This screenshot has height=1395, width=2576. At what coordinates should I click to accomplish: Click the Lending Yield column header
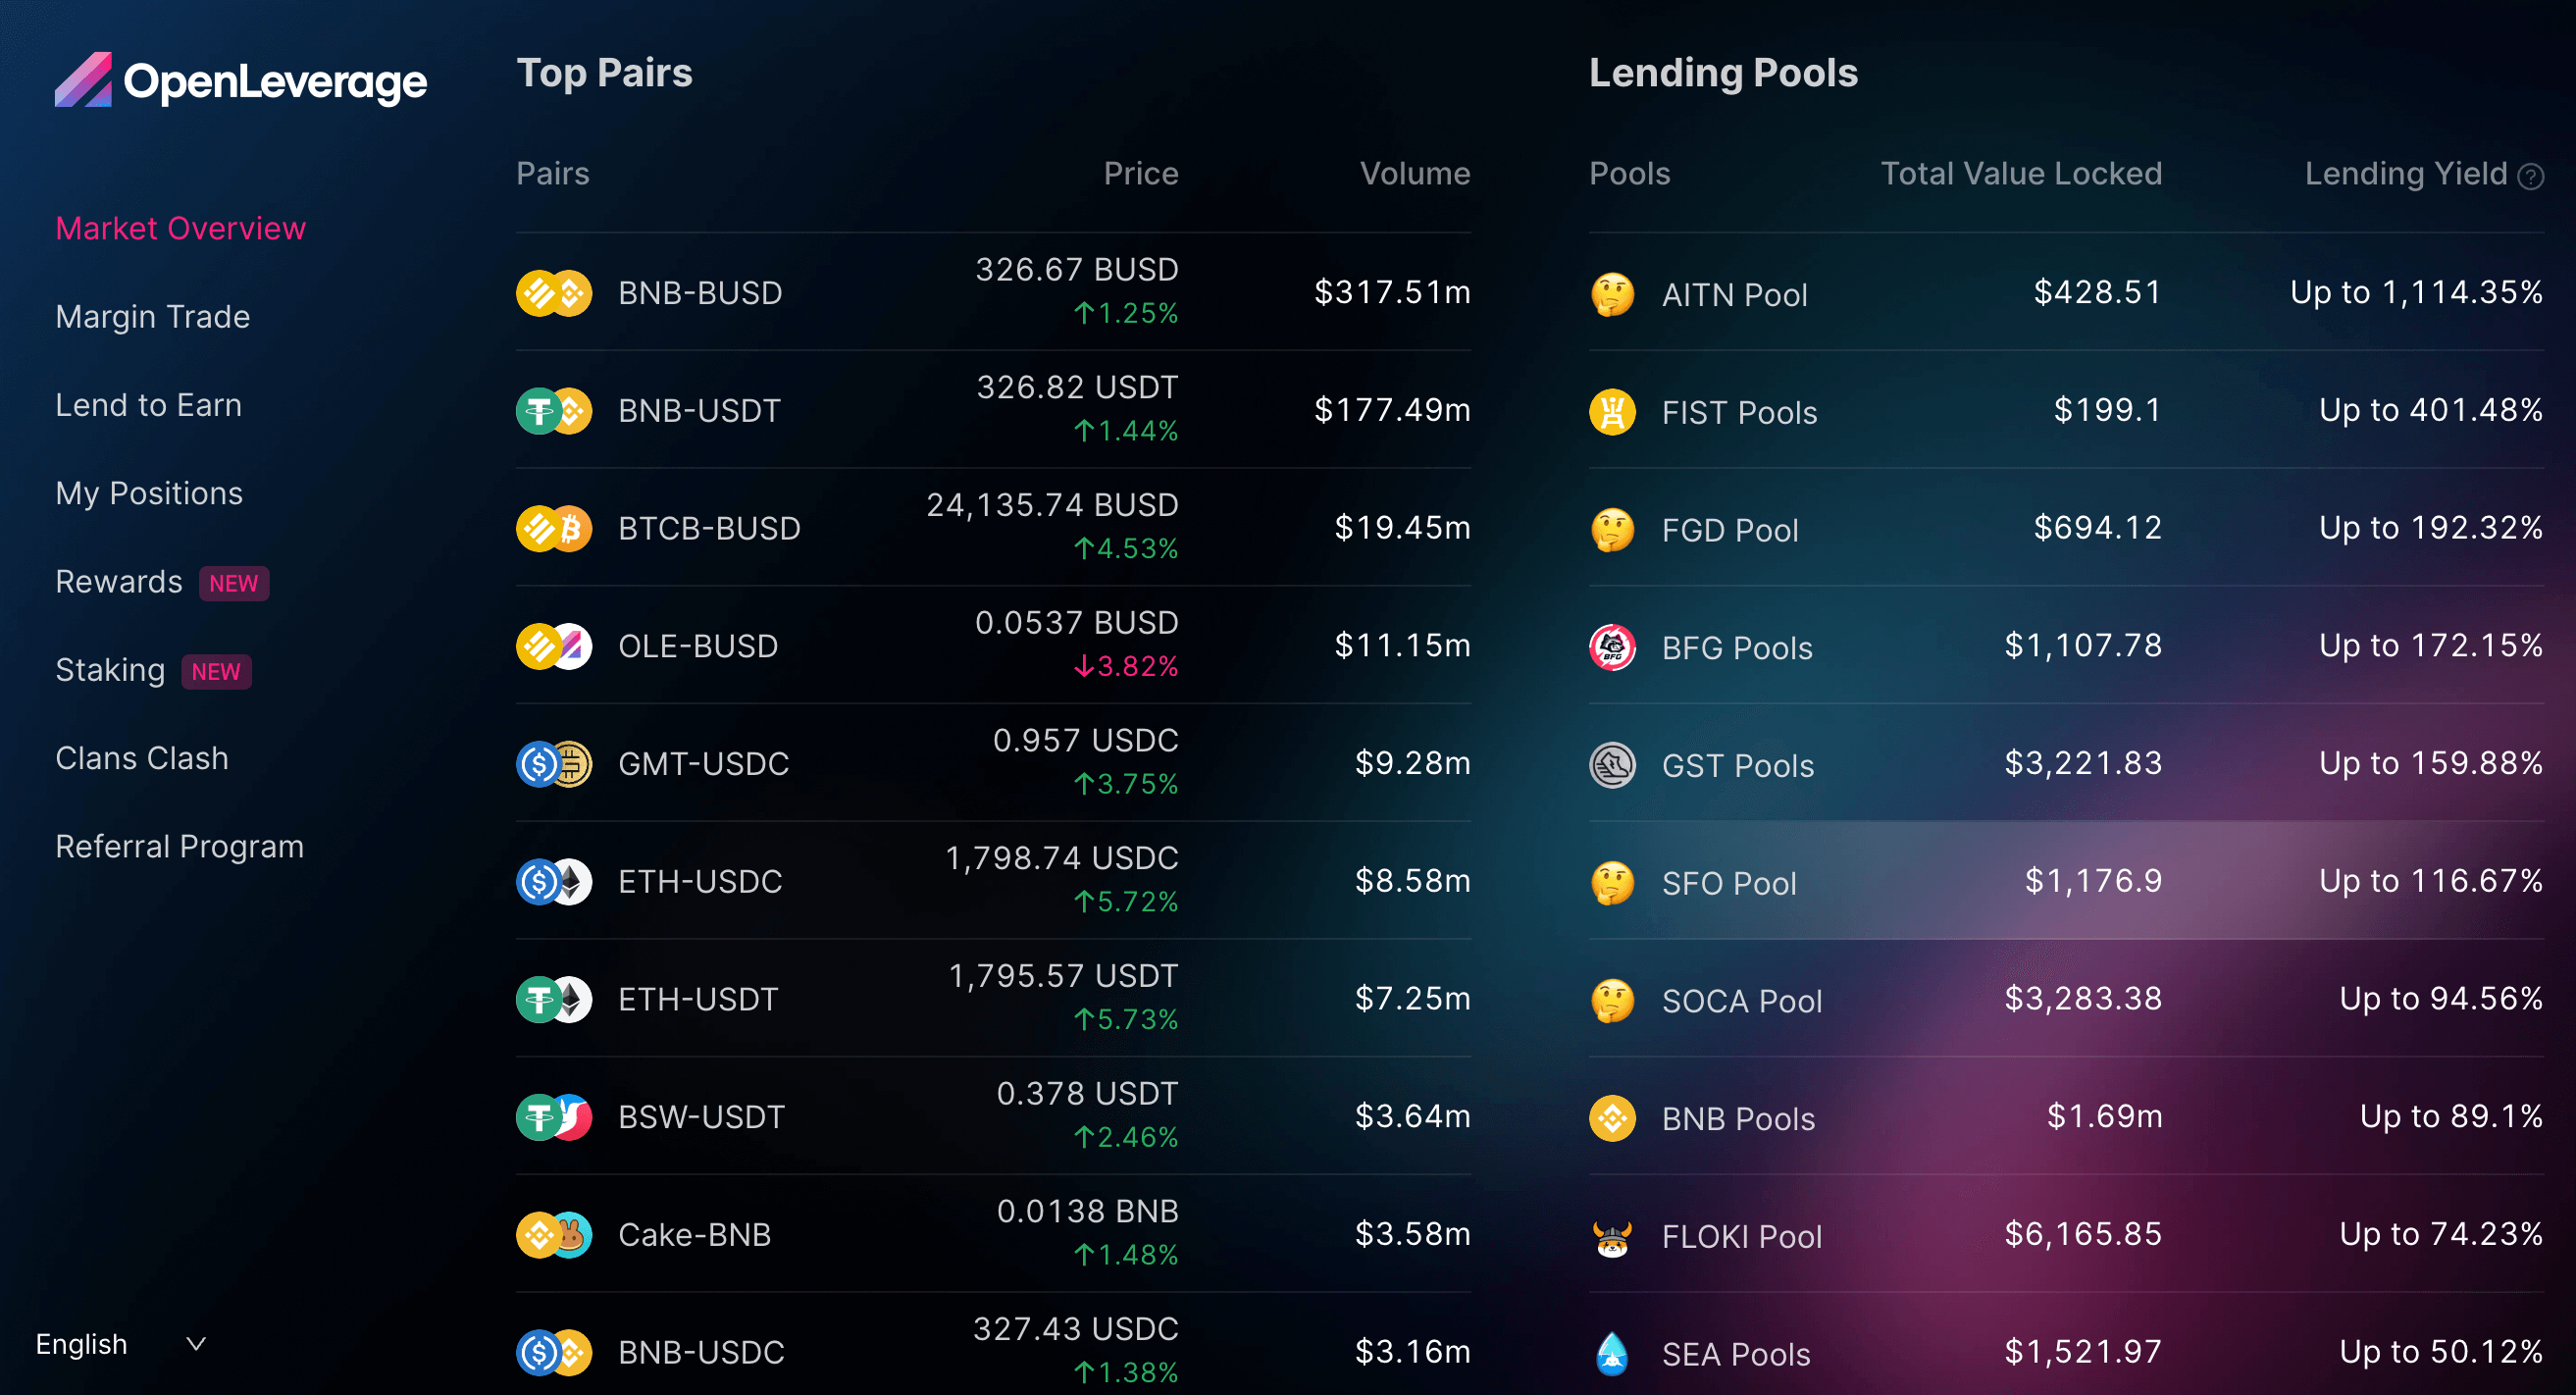coord(2406,174)
